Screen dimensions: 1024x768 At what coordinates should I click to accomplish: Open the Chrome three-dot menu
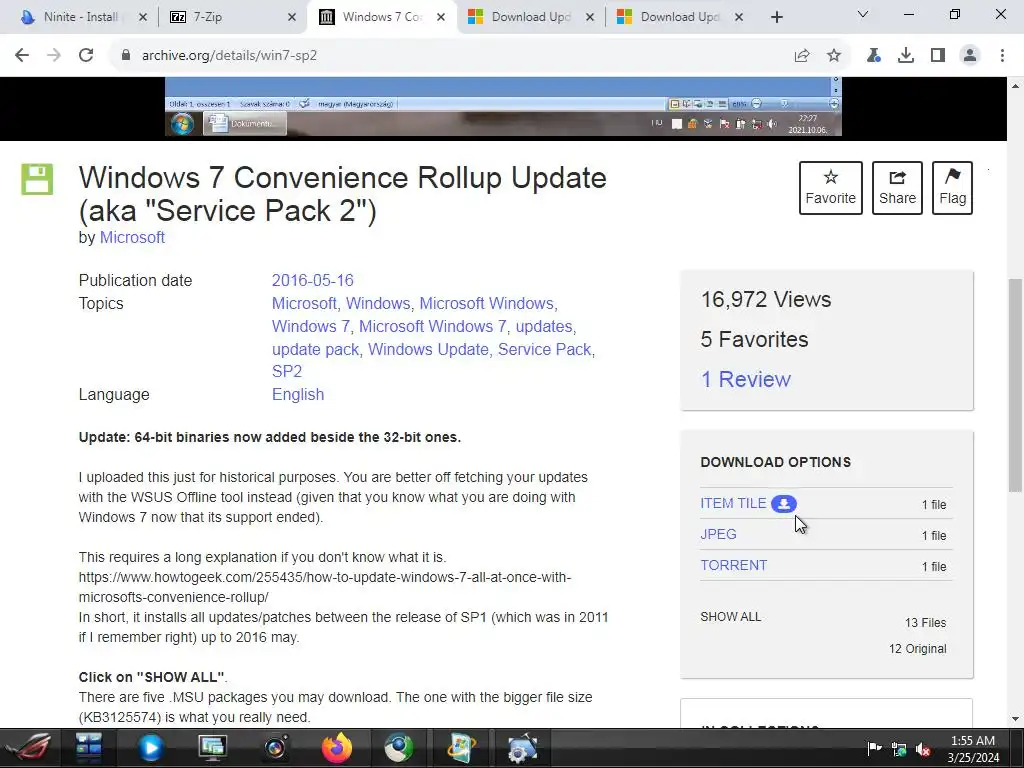1002,56
